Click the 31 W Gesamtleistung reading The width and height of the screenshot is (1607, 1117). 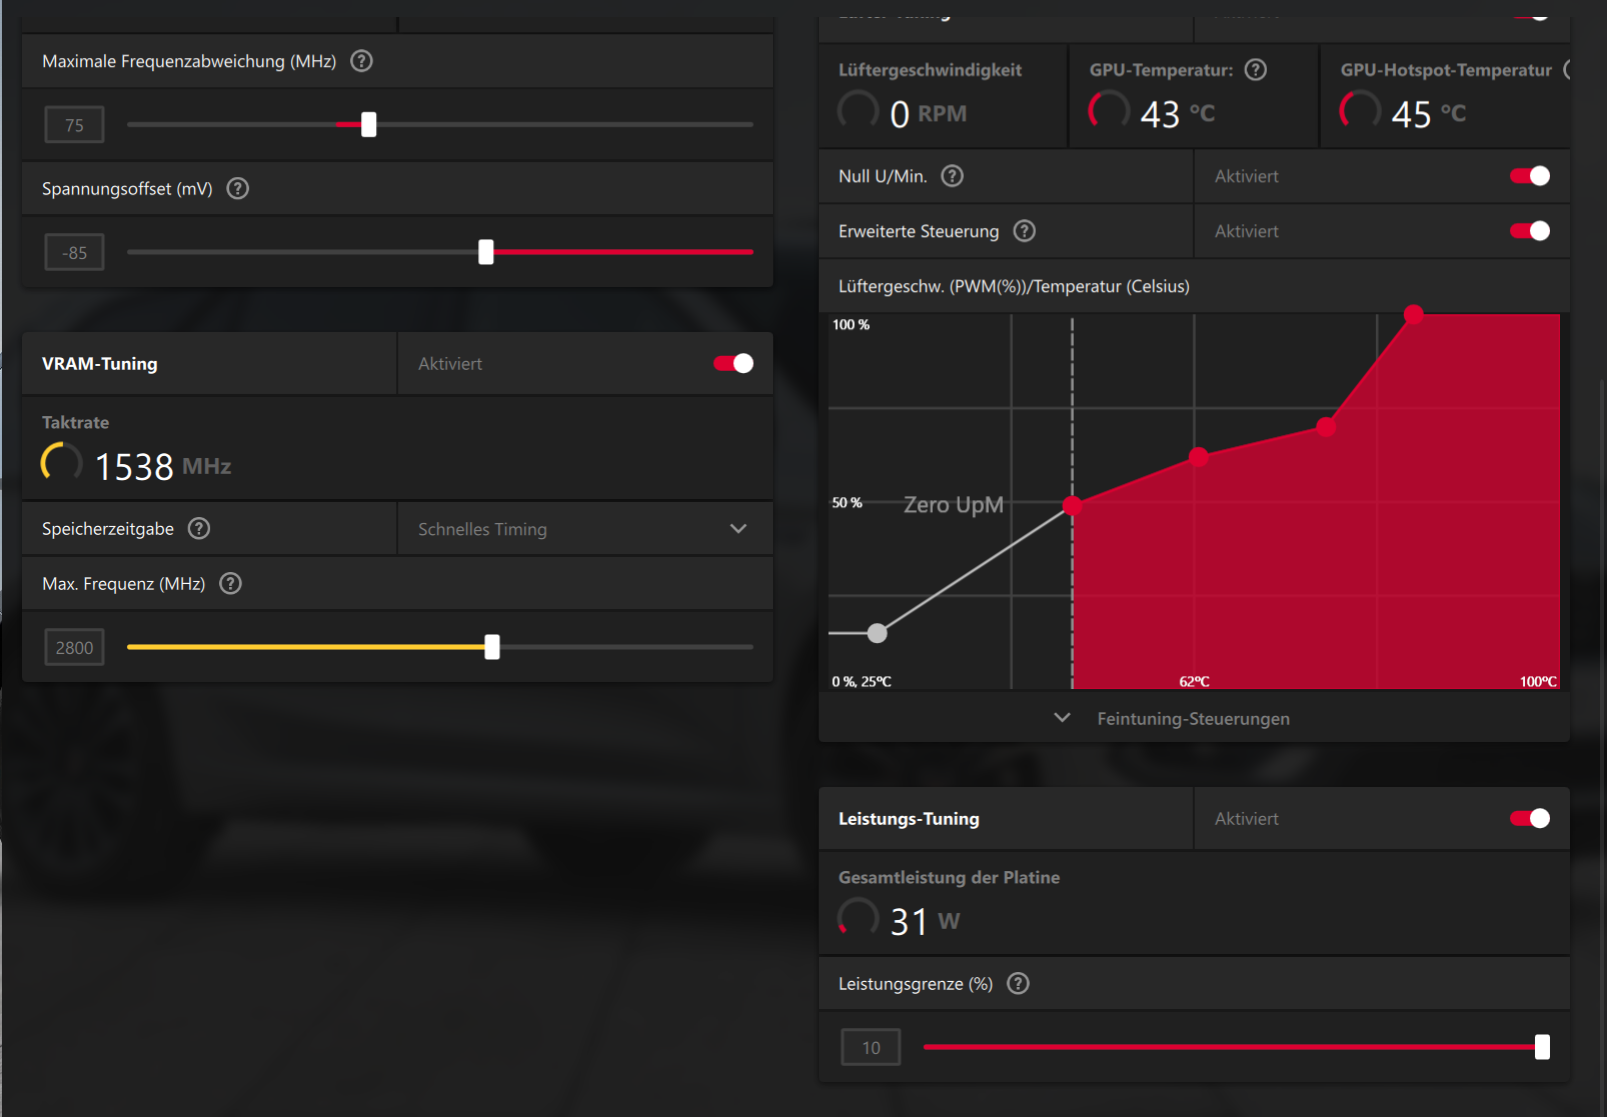tap(925, 921)
